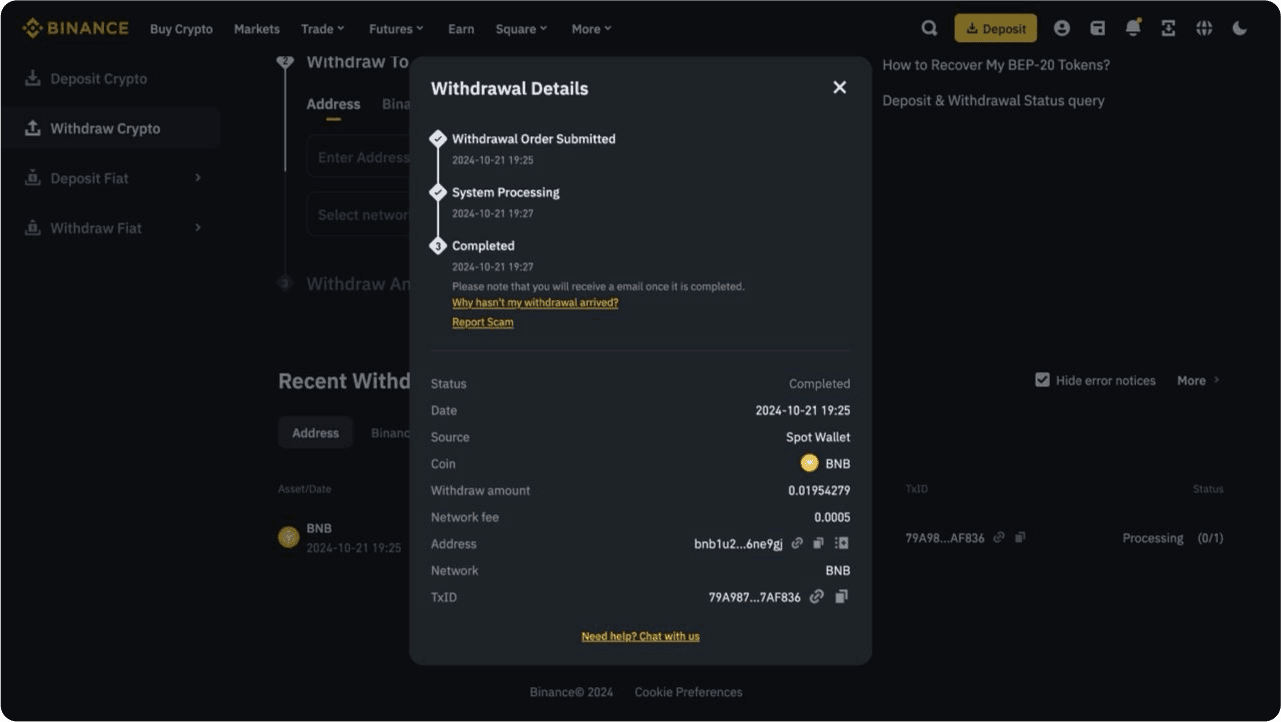This screenshot has height=722, width=1281.
Task: Select Address tab in Recent Withdrawals
Action: pyautogui.click(x=315, y=433)
